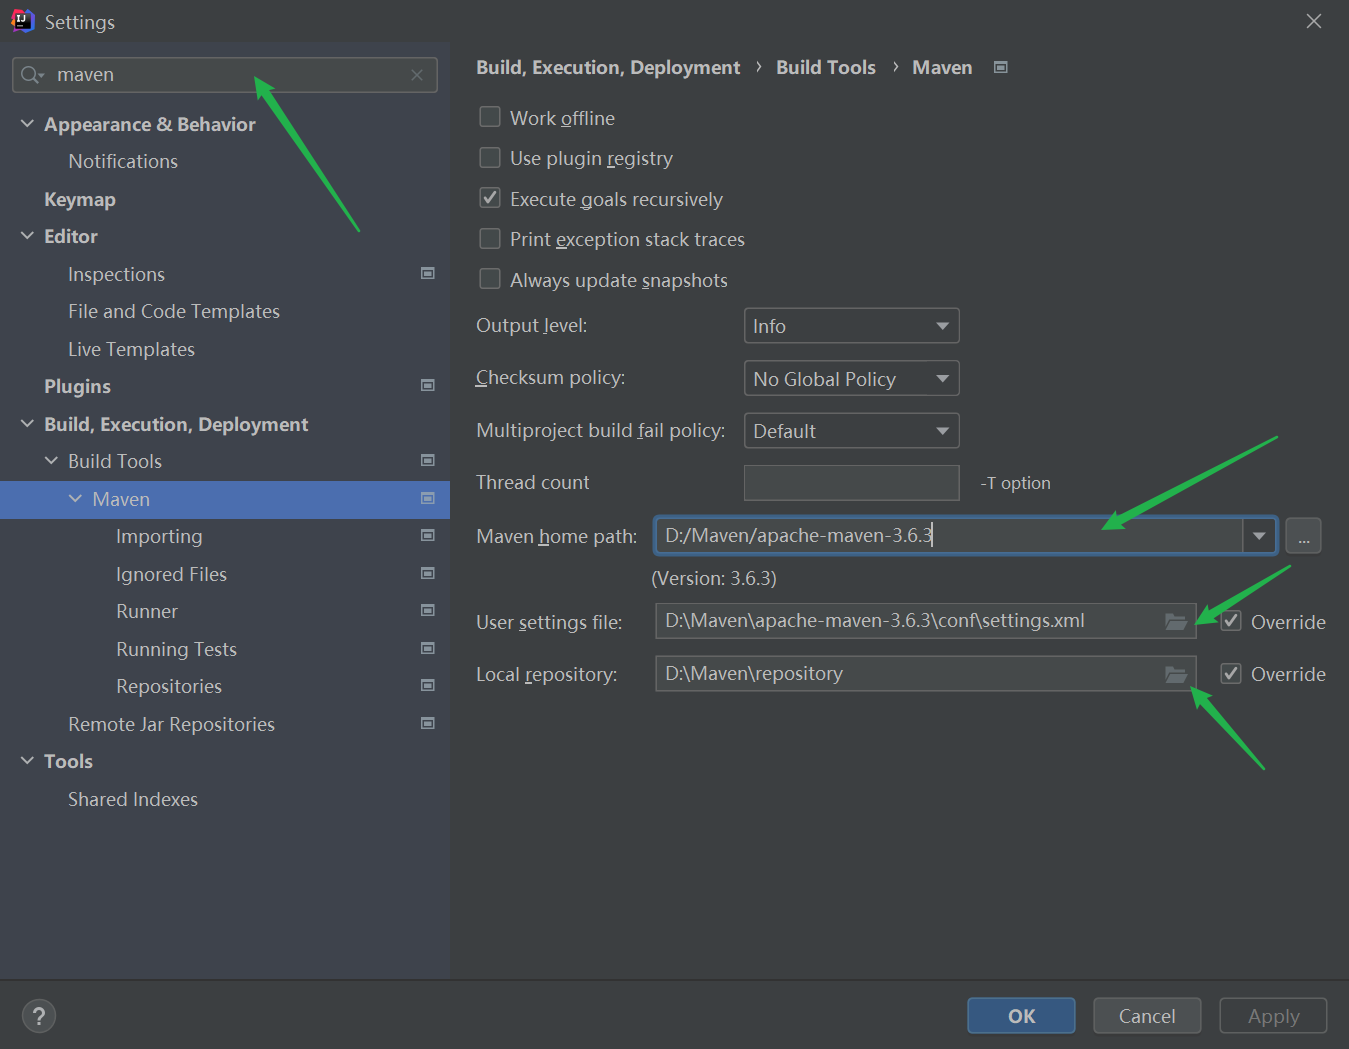The width and height of the screenshot is (1349, 1049).
Task: Select Importing under Maven
Action: pos(159,536)
